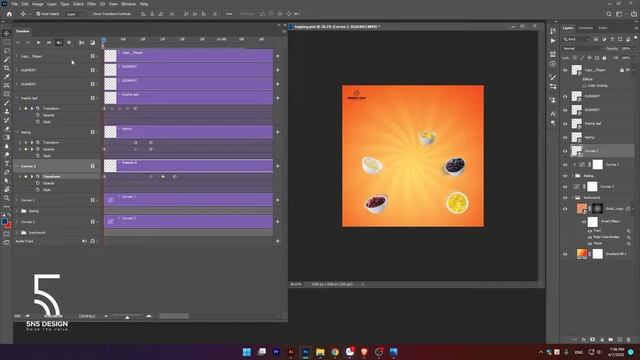The width and height of the screenshot is (640, 360).
Task: Click the Home icon in options bar
Action: tap(9, 14)
